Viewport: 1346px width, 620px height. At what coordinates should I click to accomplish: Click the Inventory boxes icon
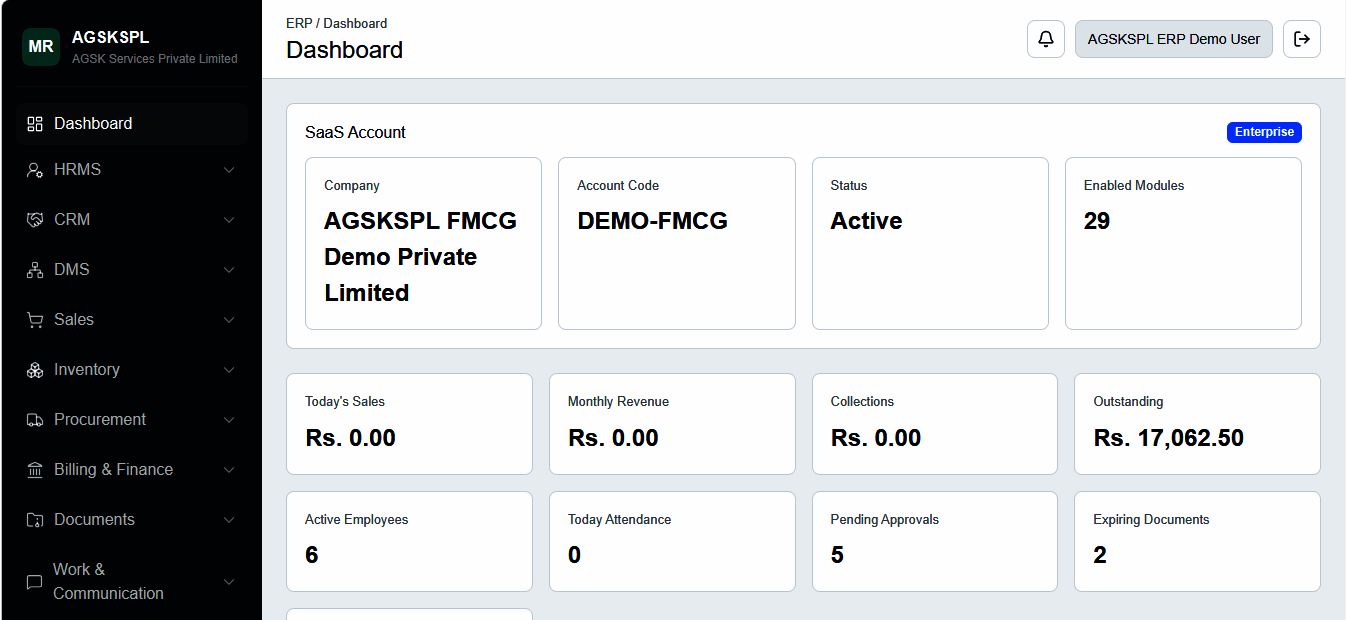coord(35,370)
